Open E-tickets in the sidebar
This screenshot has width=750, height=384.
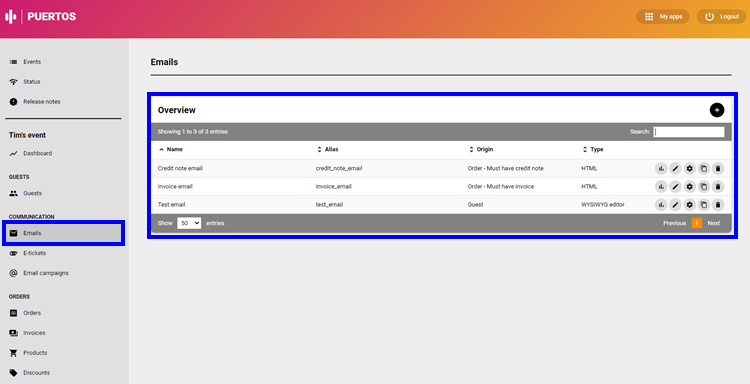pyautogui.click(x=34, y=253)
